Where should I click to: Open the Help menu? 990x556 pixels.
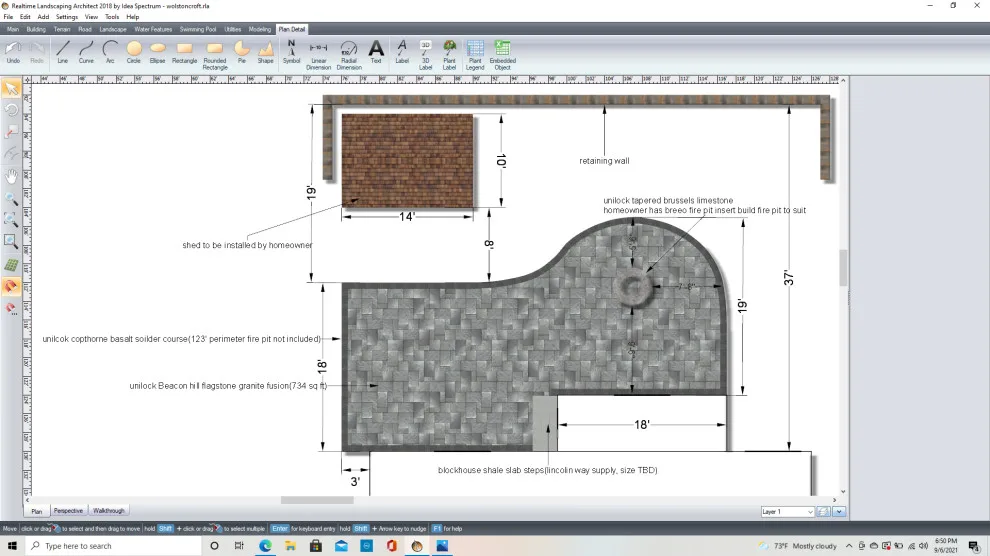[x=133, y=17]
